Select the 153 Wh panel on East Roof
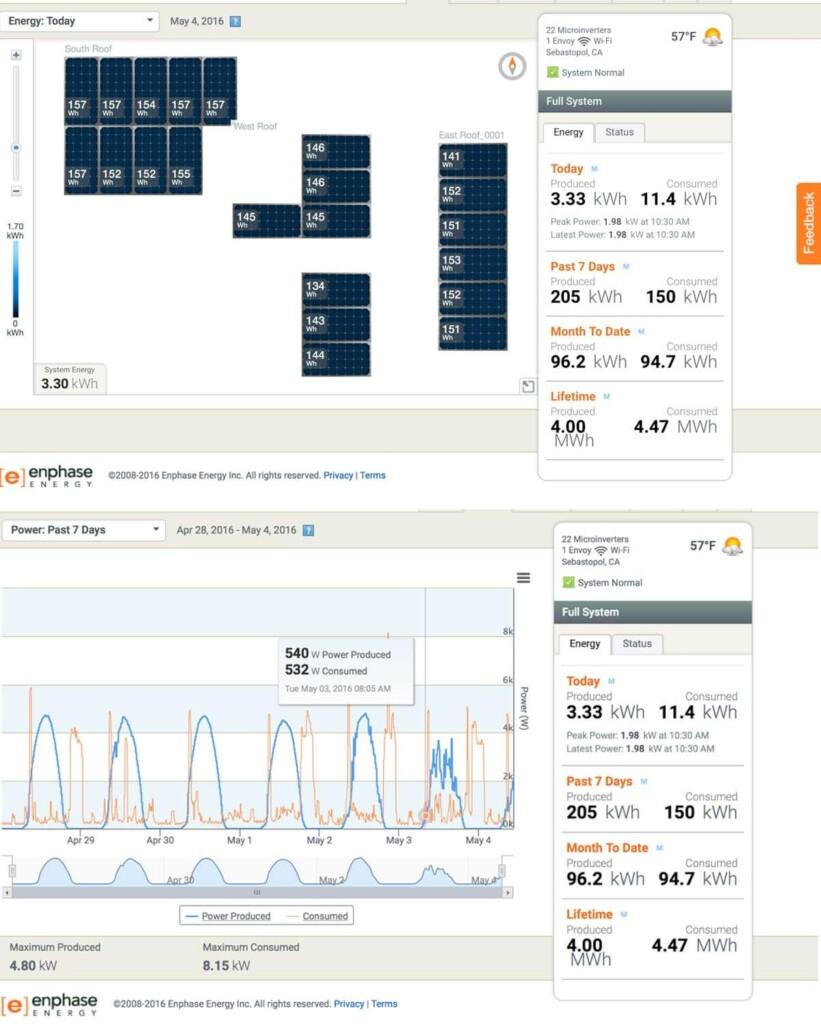Screen dimensions: 821x1024 pyautogui.click(x=473, y=264)
